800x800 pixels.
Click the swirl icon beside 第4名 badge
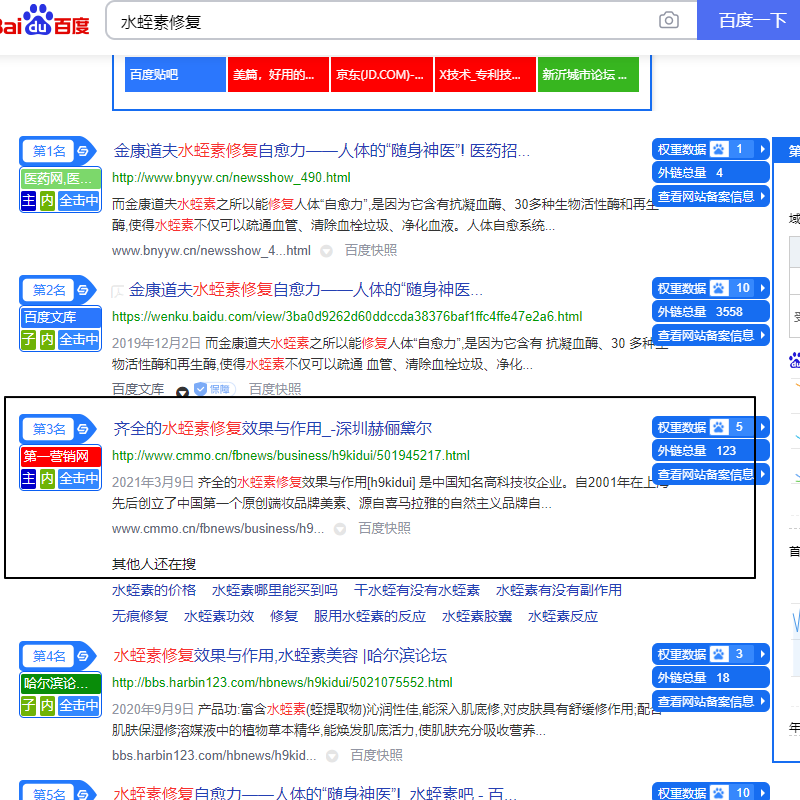(83, 656)
